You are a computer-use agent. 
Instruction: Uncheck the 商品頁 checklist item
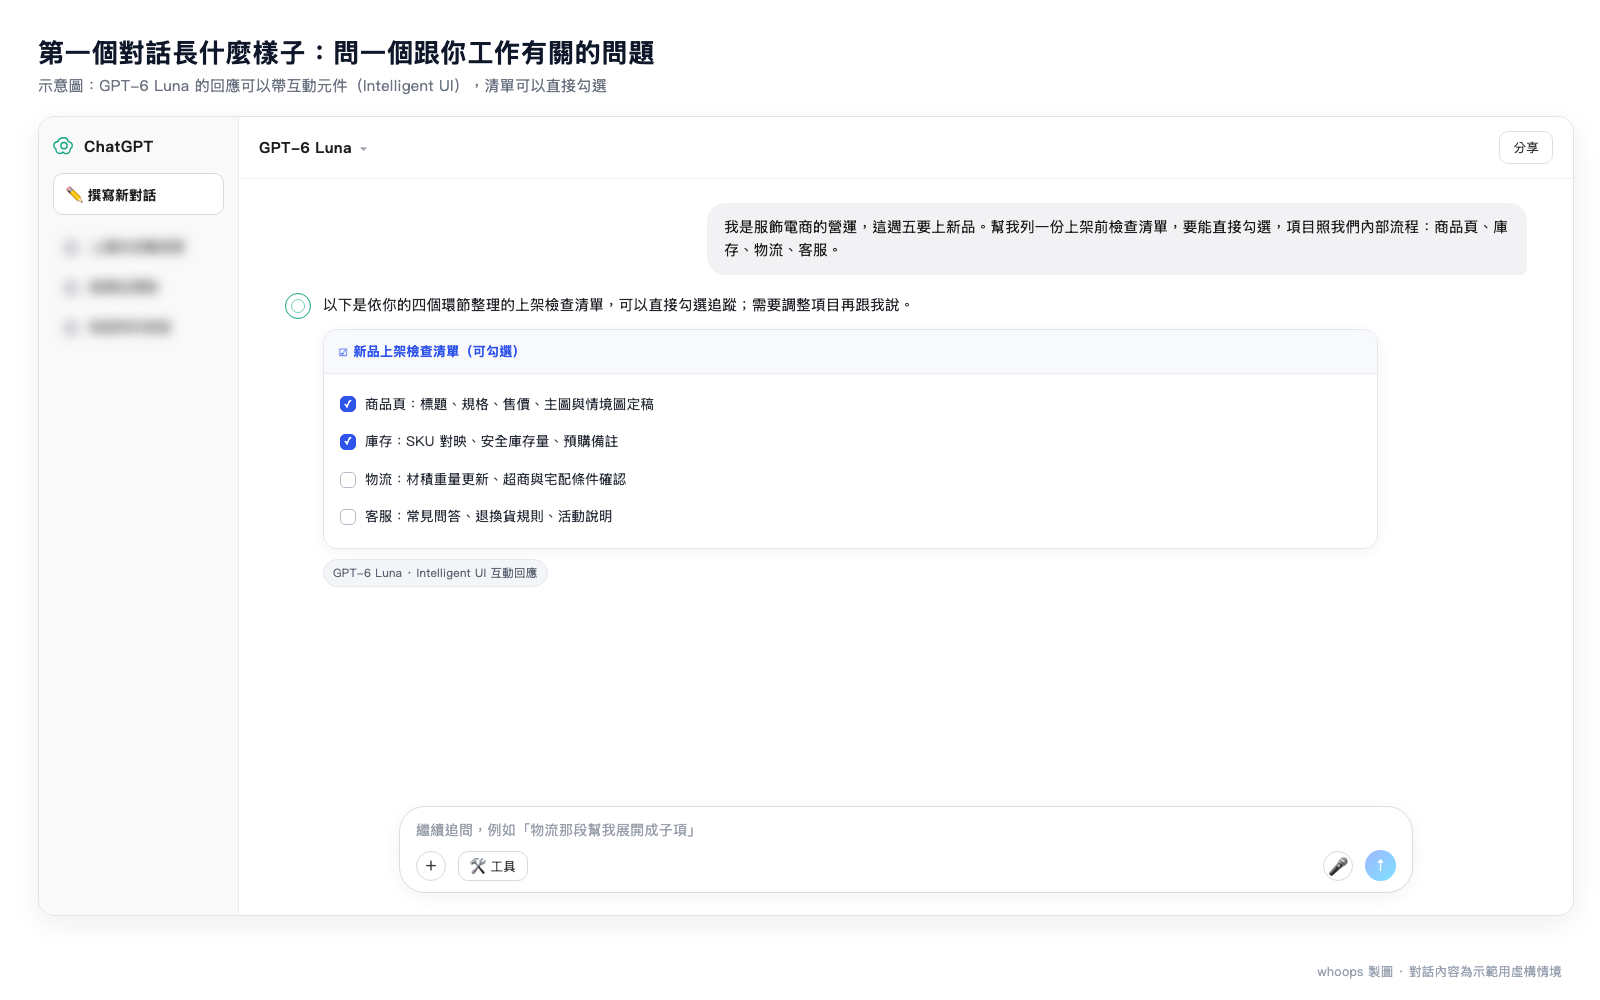pyautogui.click(x=348, y=404)
